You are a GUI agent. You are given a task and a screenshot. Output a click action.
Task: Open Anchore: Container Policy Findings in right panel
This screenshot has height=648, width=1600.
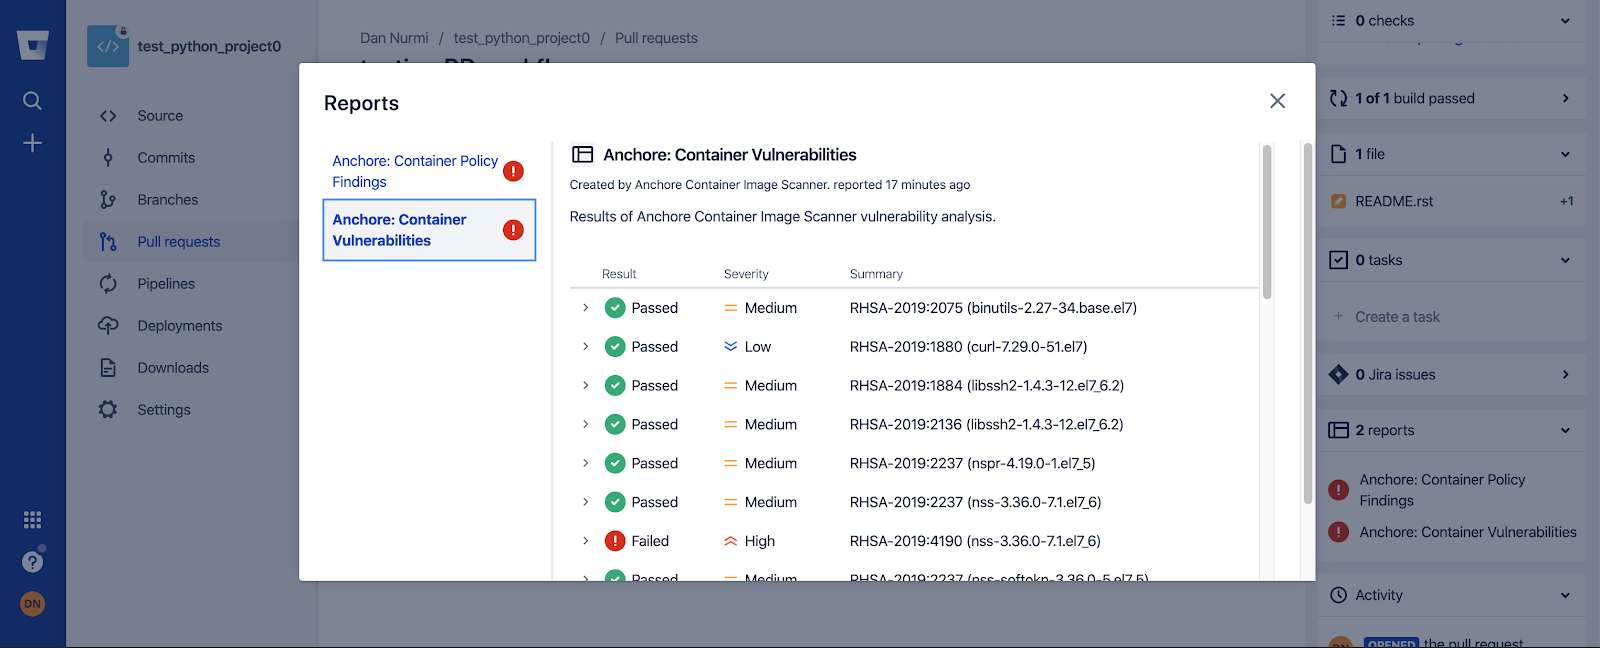[1442, 490]
